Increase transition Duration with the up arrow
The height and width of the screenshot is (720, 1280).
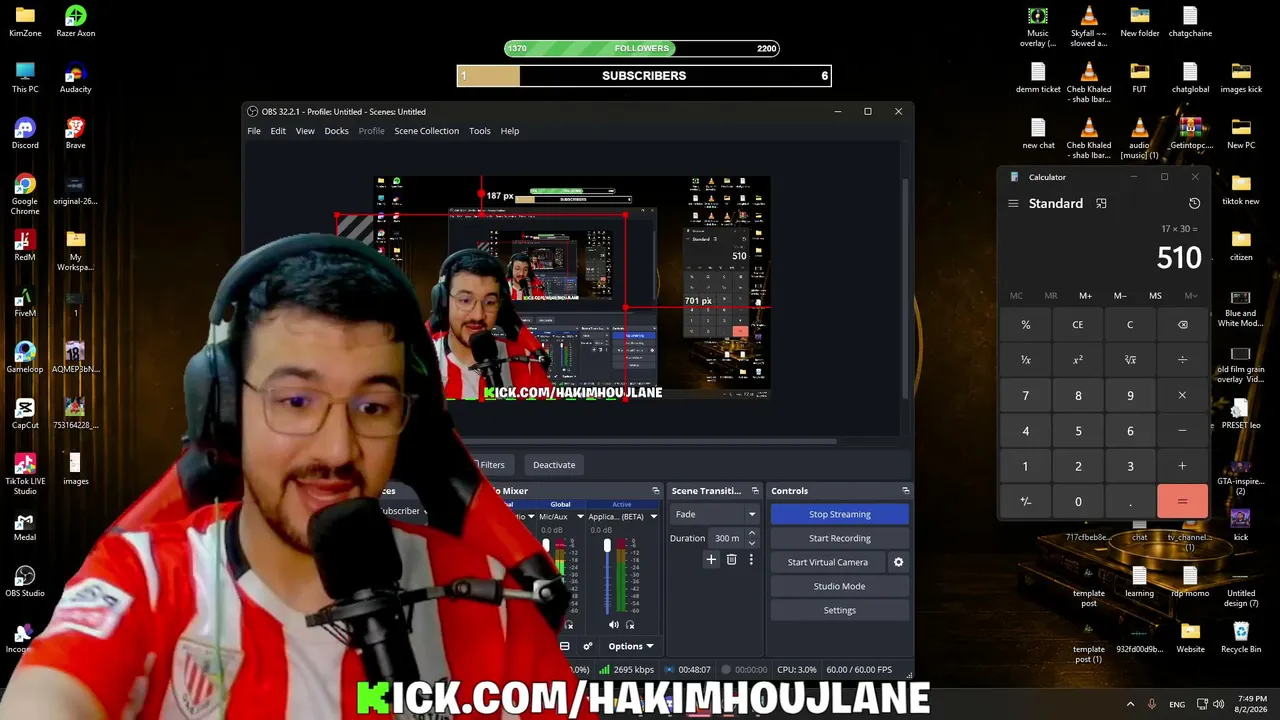click(752, 533)
